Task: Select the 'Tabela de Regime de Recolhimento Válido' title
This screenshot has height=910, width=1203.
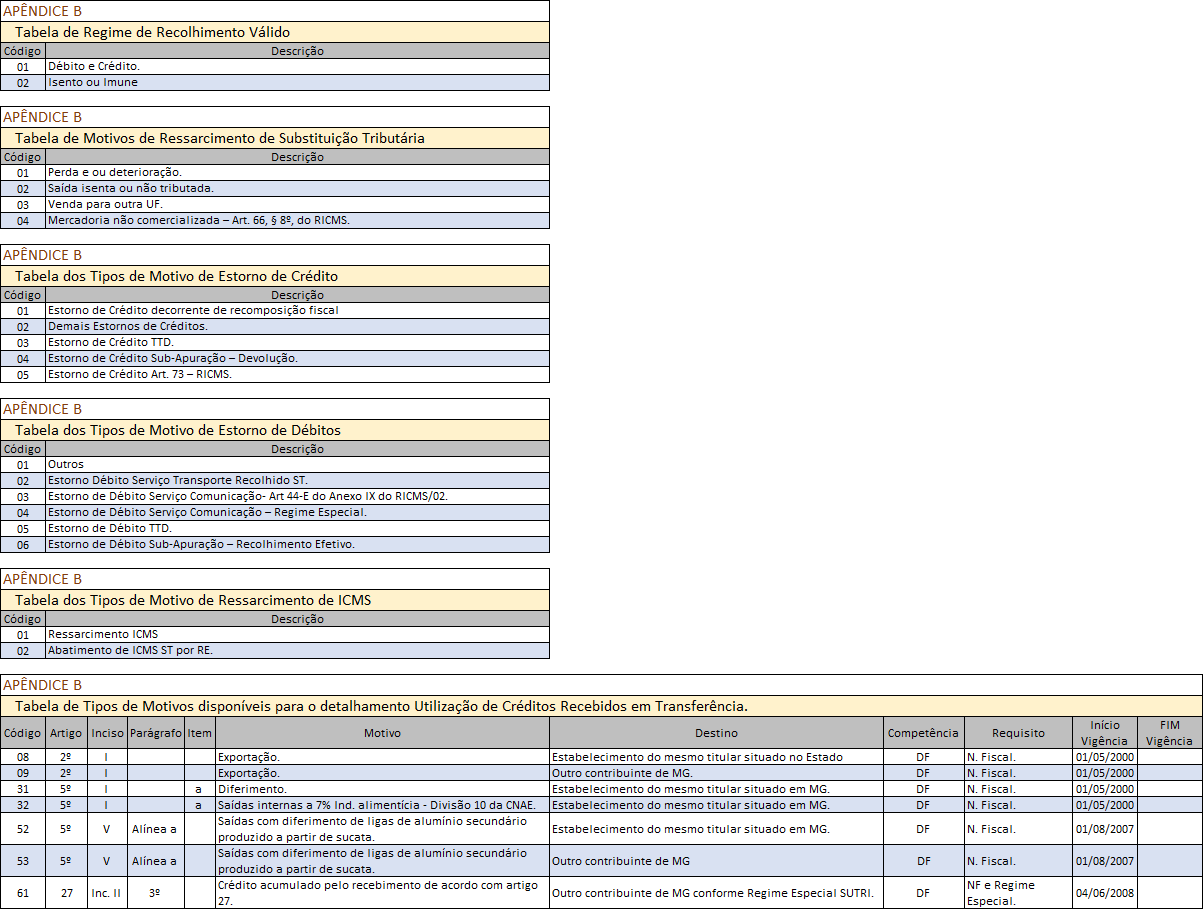Action: (275, 32)
